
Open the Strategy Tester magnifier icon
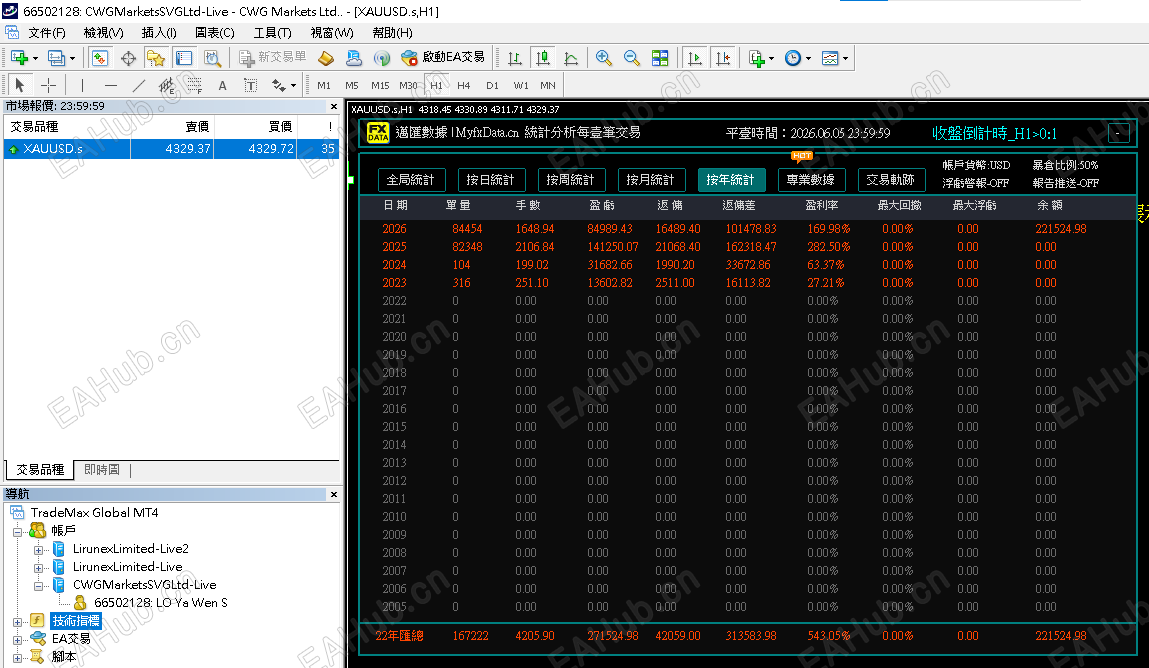[x=212, y=58]
